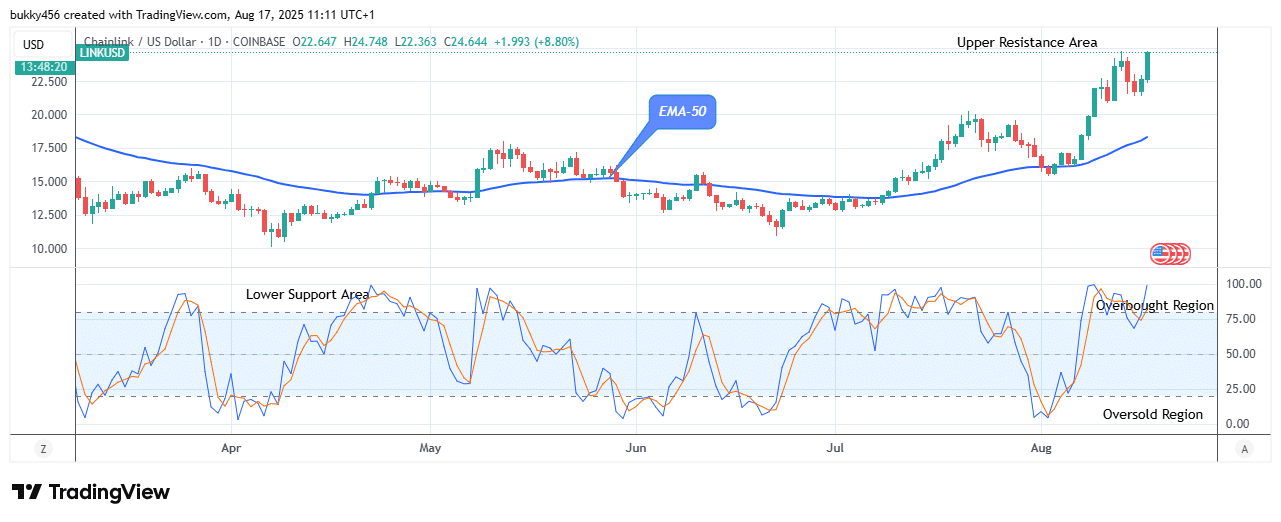Click the high value H24.748
Image resolution: width=1281 pixels, height=522 pixels.
[x=365, y=42]
